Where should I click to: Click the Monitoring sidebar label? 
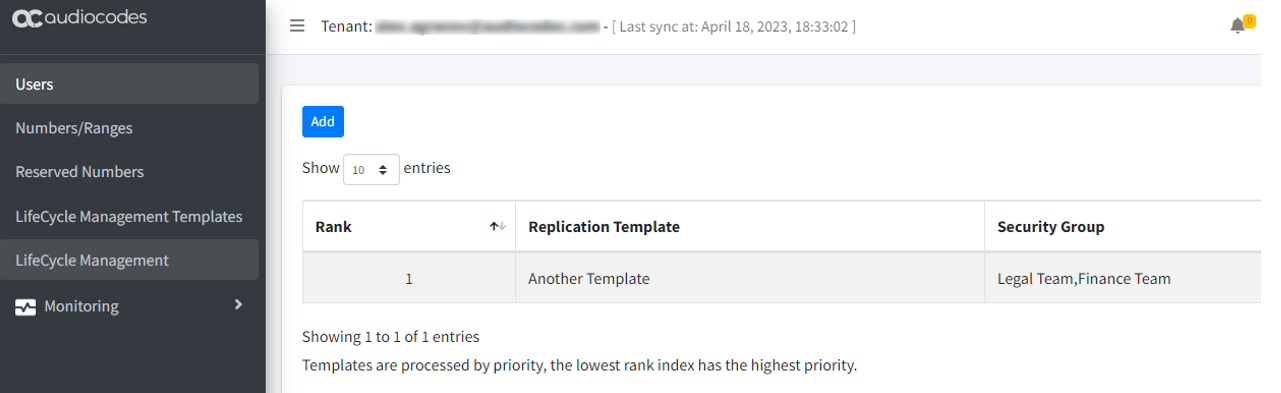(x=81, y=306)
